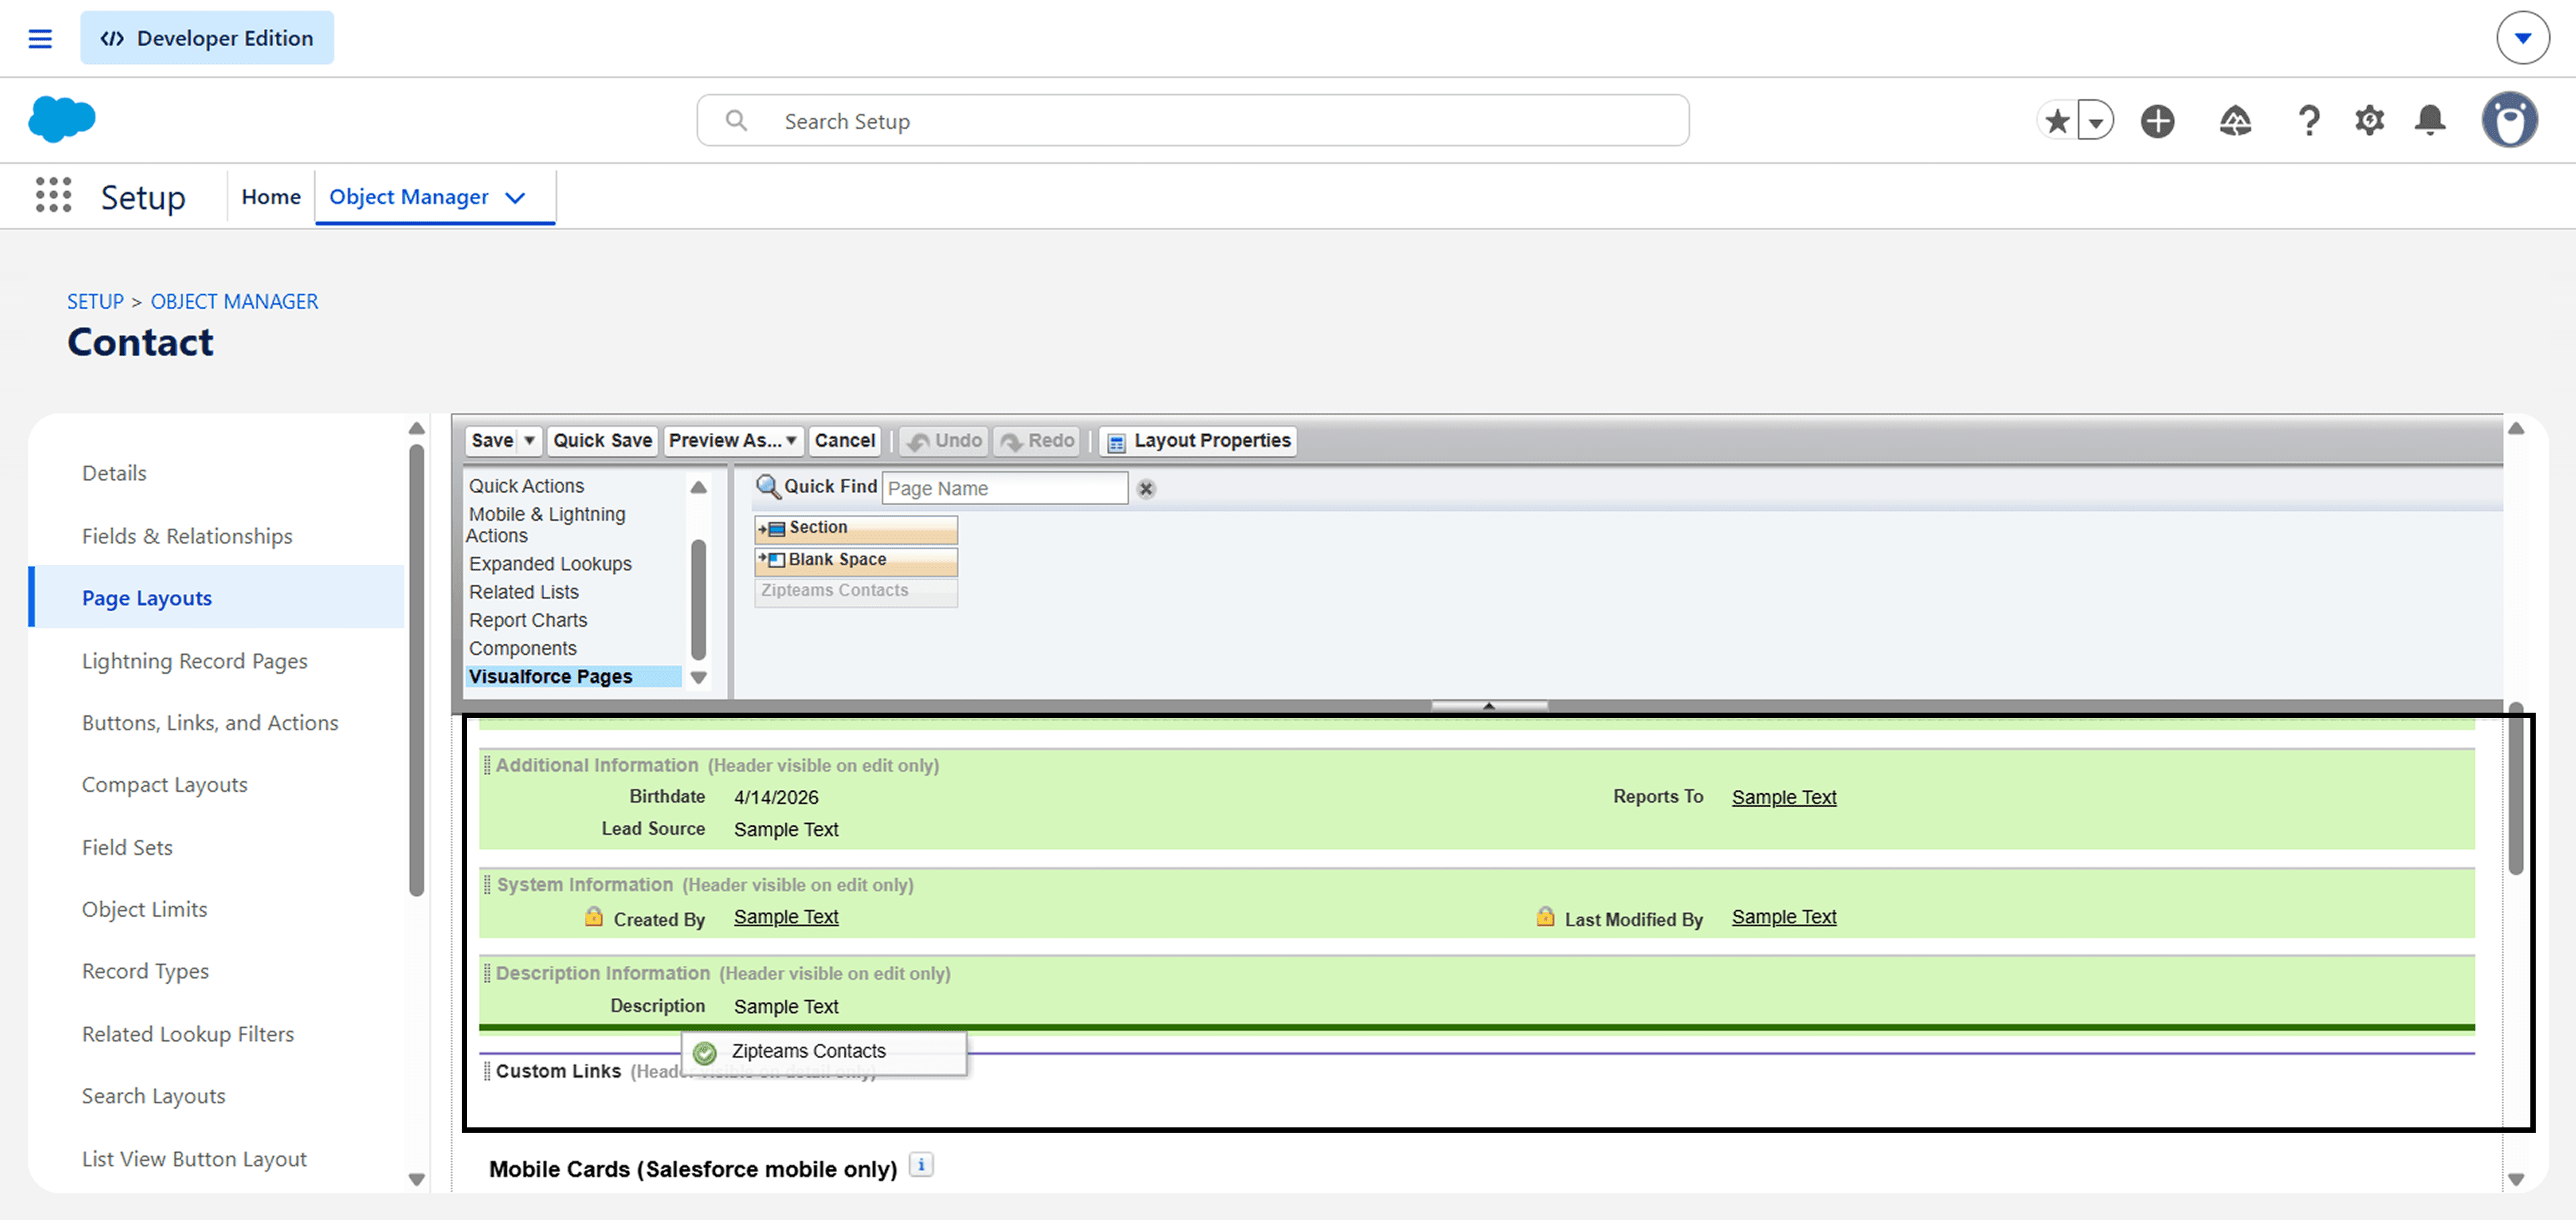Open the App Launcher grid icon
Image resolution: width=2576 pixels, height=1220 pixels.
[x=53, y=196]
